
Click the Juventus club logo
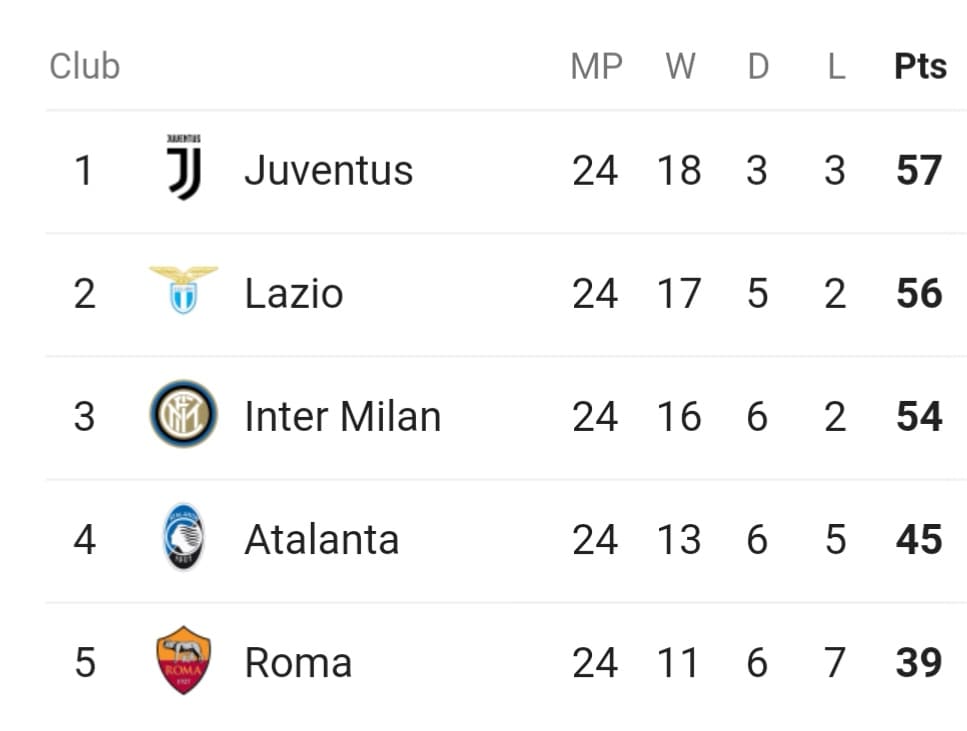184,167
